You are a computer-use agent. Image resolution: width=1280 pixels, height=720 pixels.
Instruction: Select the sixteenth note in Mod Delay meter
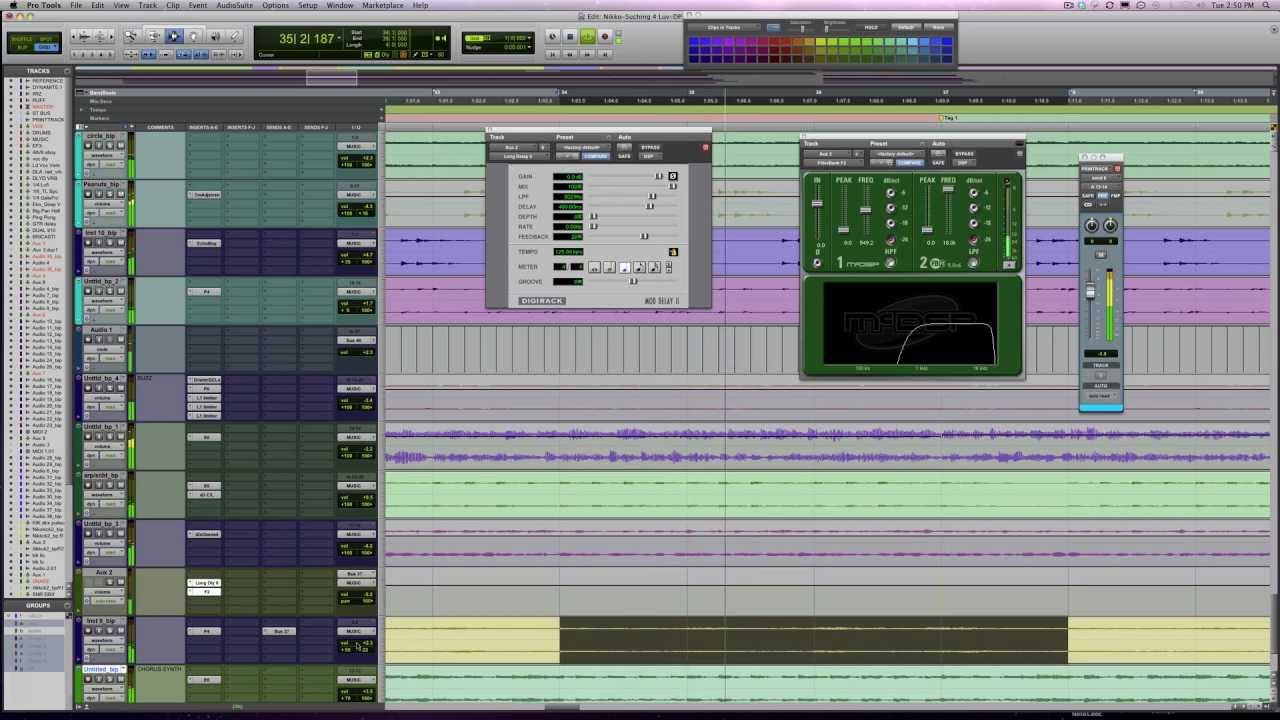click(x=654, y=268)
